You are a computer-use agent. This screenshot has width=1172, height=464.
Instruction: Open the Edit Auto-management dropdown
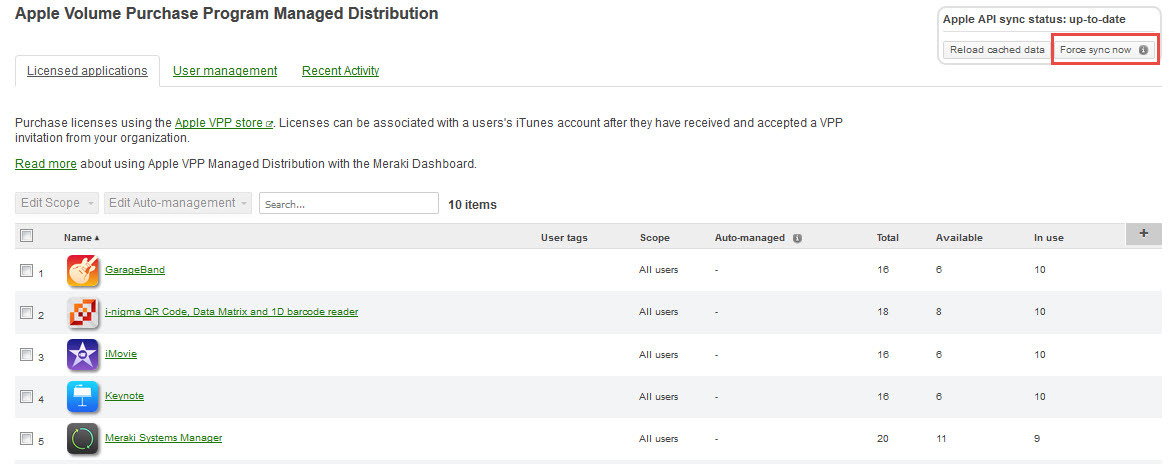click(178, 202)
